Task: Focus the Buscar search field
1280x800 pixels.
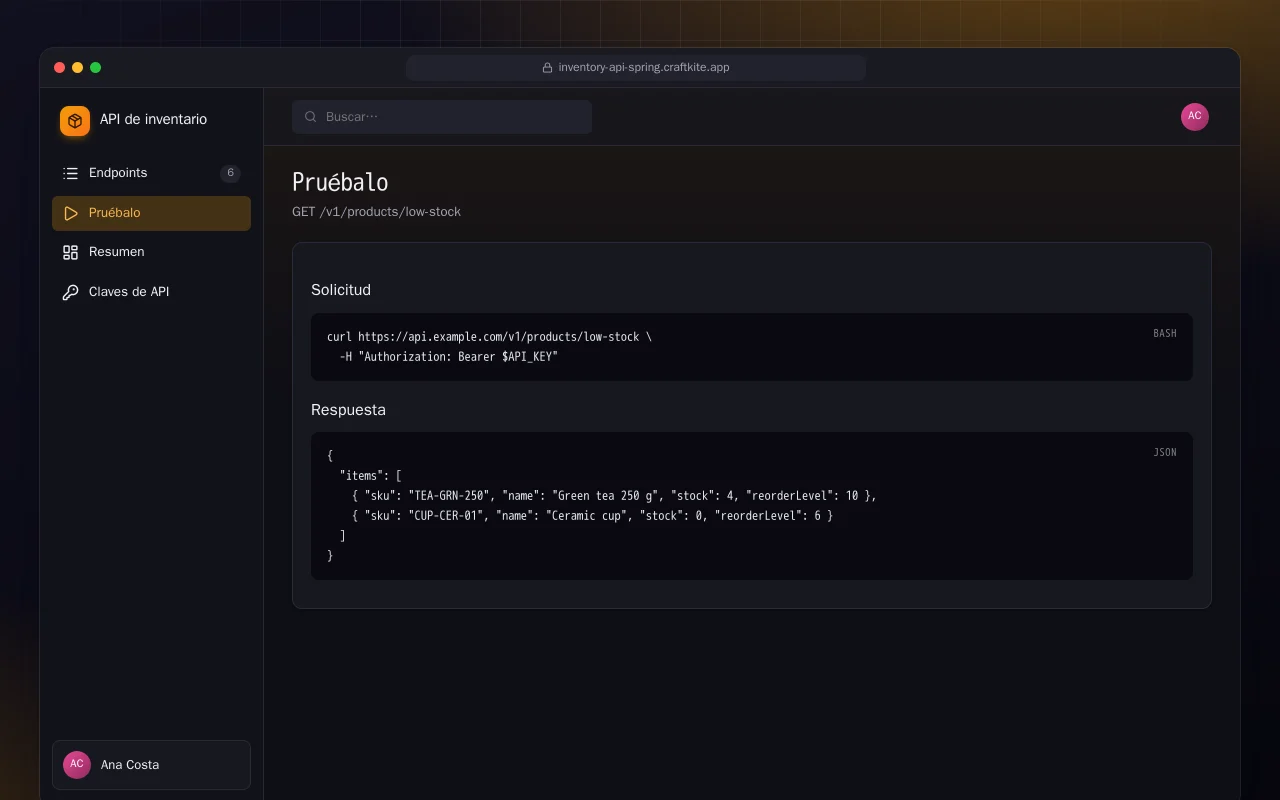Action: coord(442,117)
